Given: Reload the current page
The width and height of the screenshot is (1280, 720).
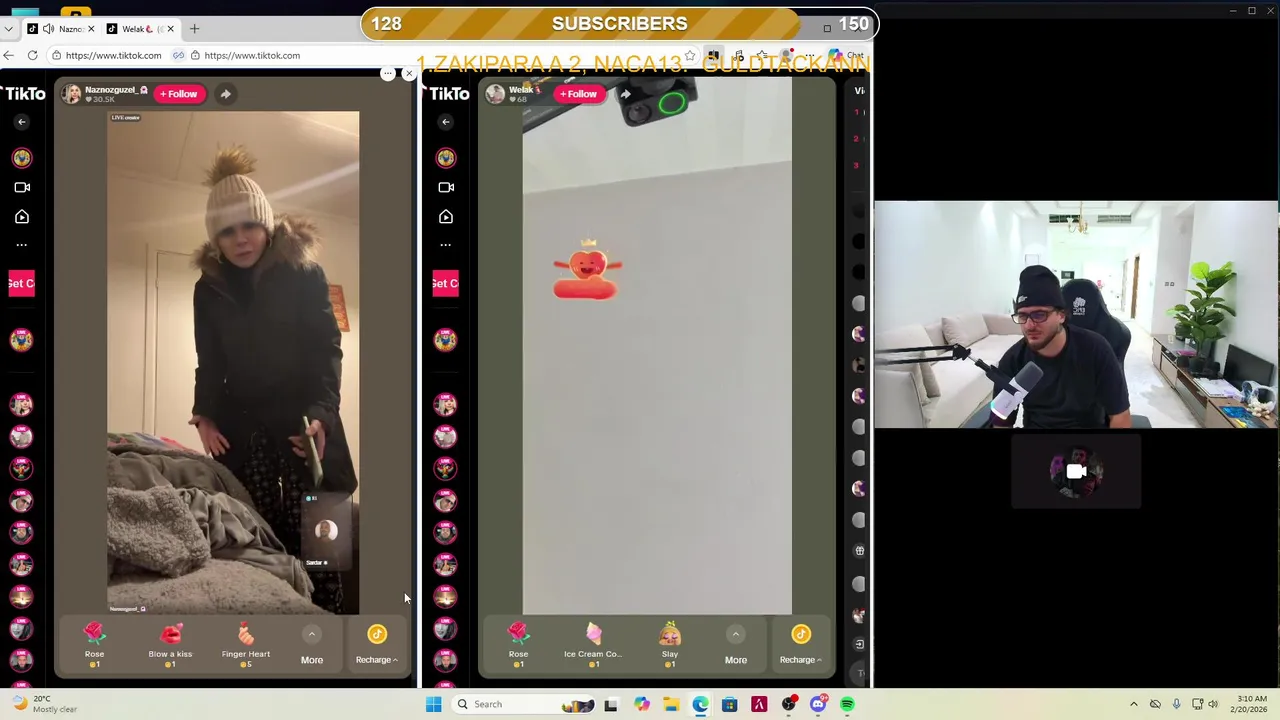Looking at the screenshot, I should pos(33,56).
